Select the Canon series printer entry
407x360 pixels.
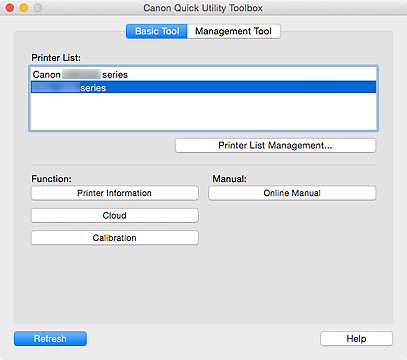tap(204, 74)
